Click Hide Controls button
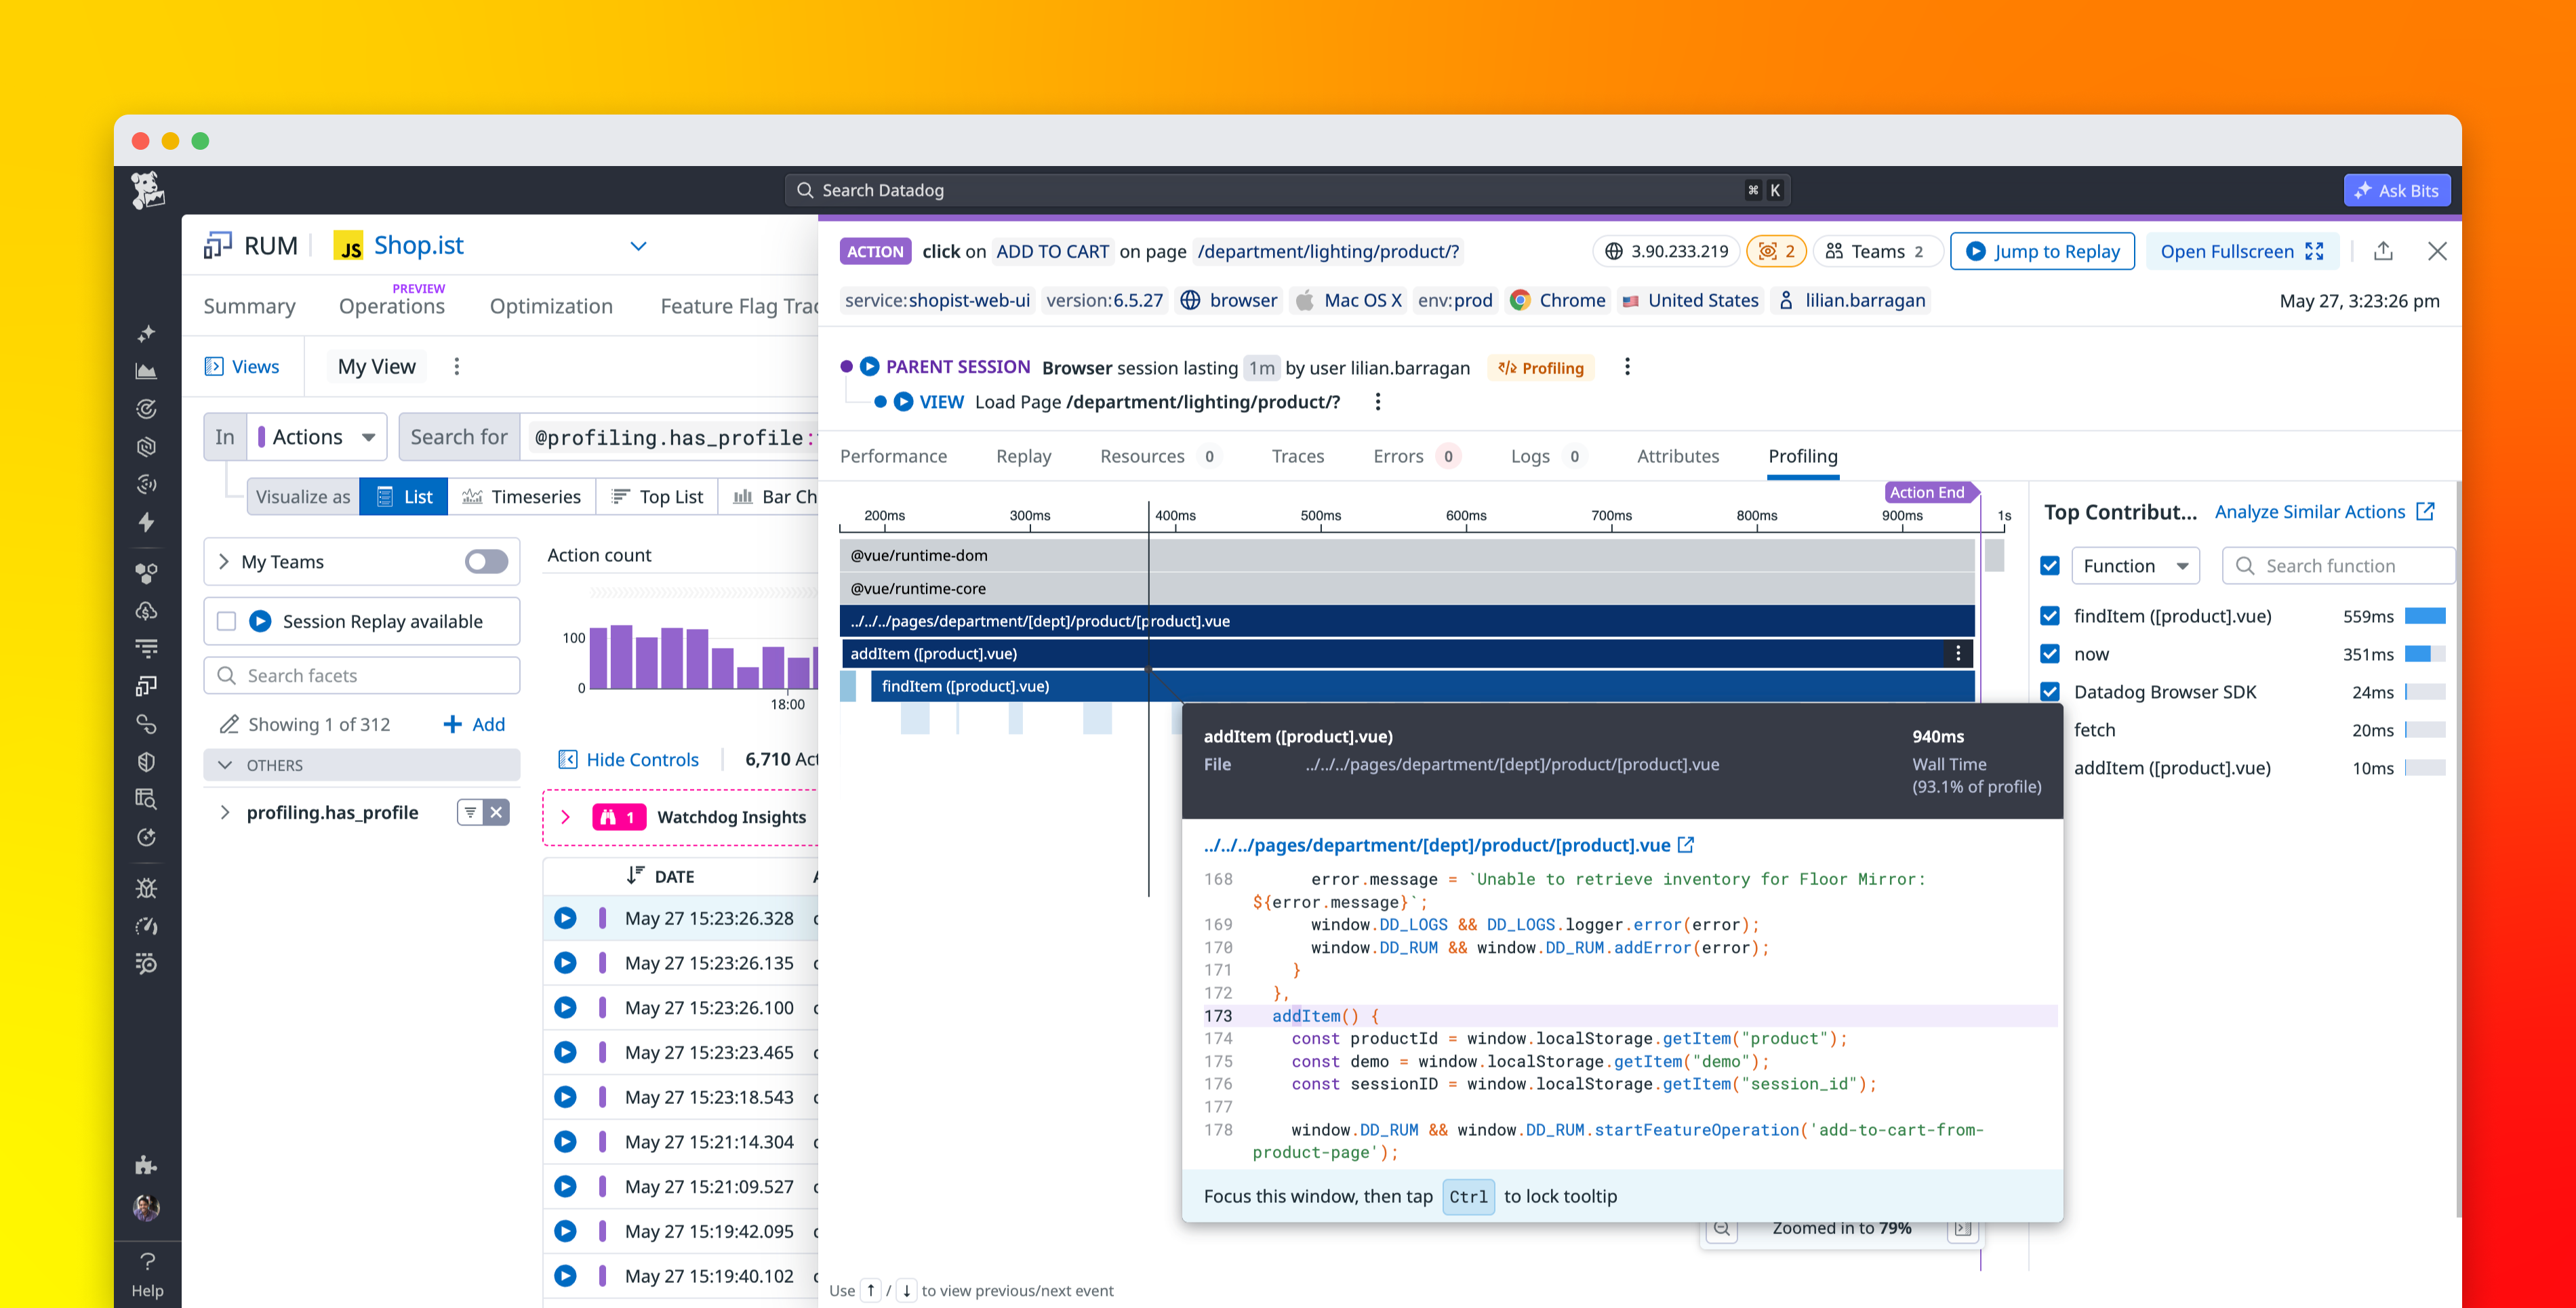2576x1308 pixels. (x=628, y=759)
